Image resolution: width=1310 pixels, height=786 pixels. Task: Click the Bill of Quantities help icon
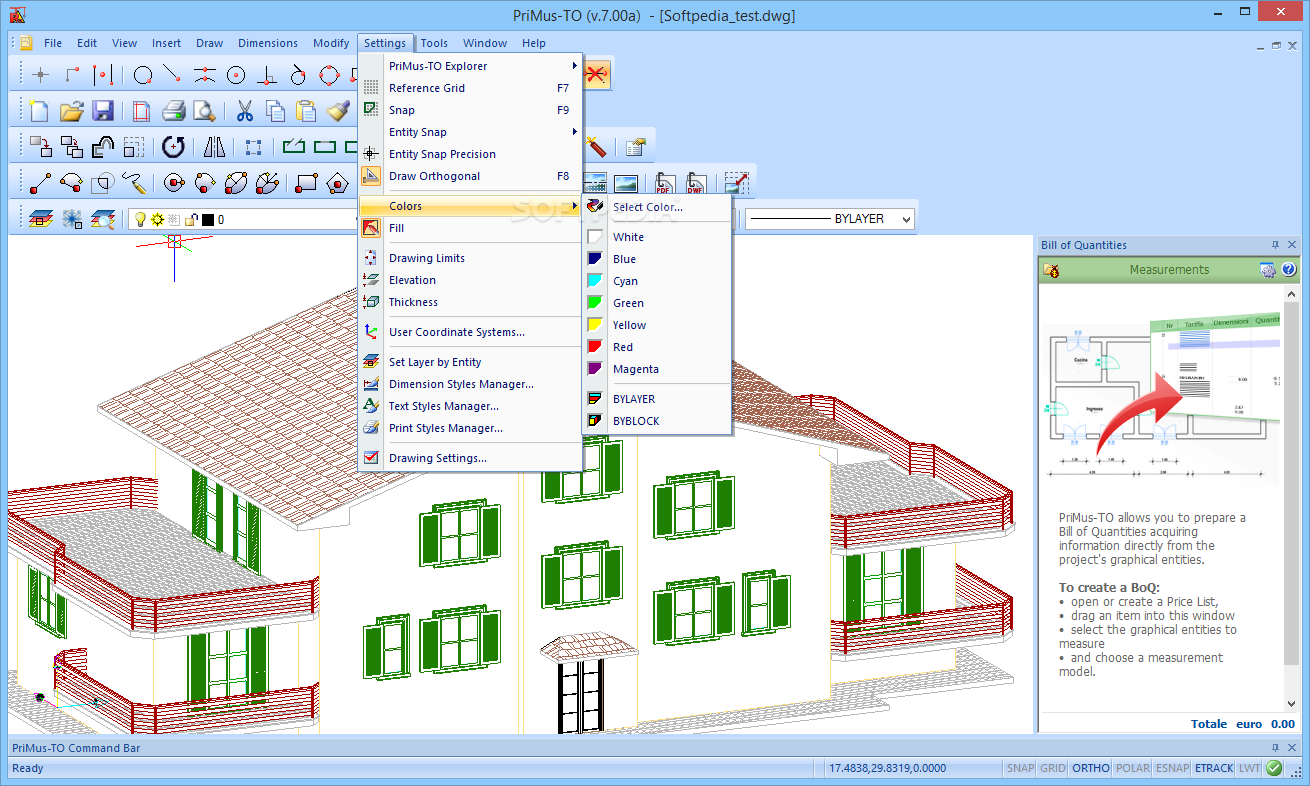click(1289, 270)
